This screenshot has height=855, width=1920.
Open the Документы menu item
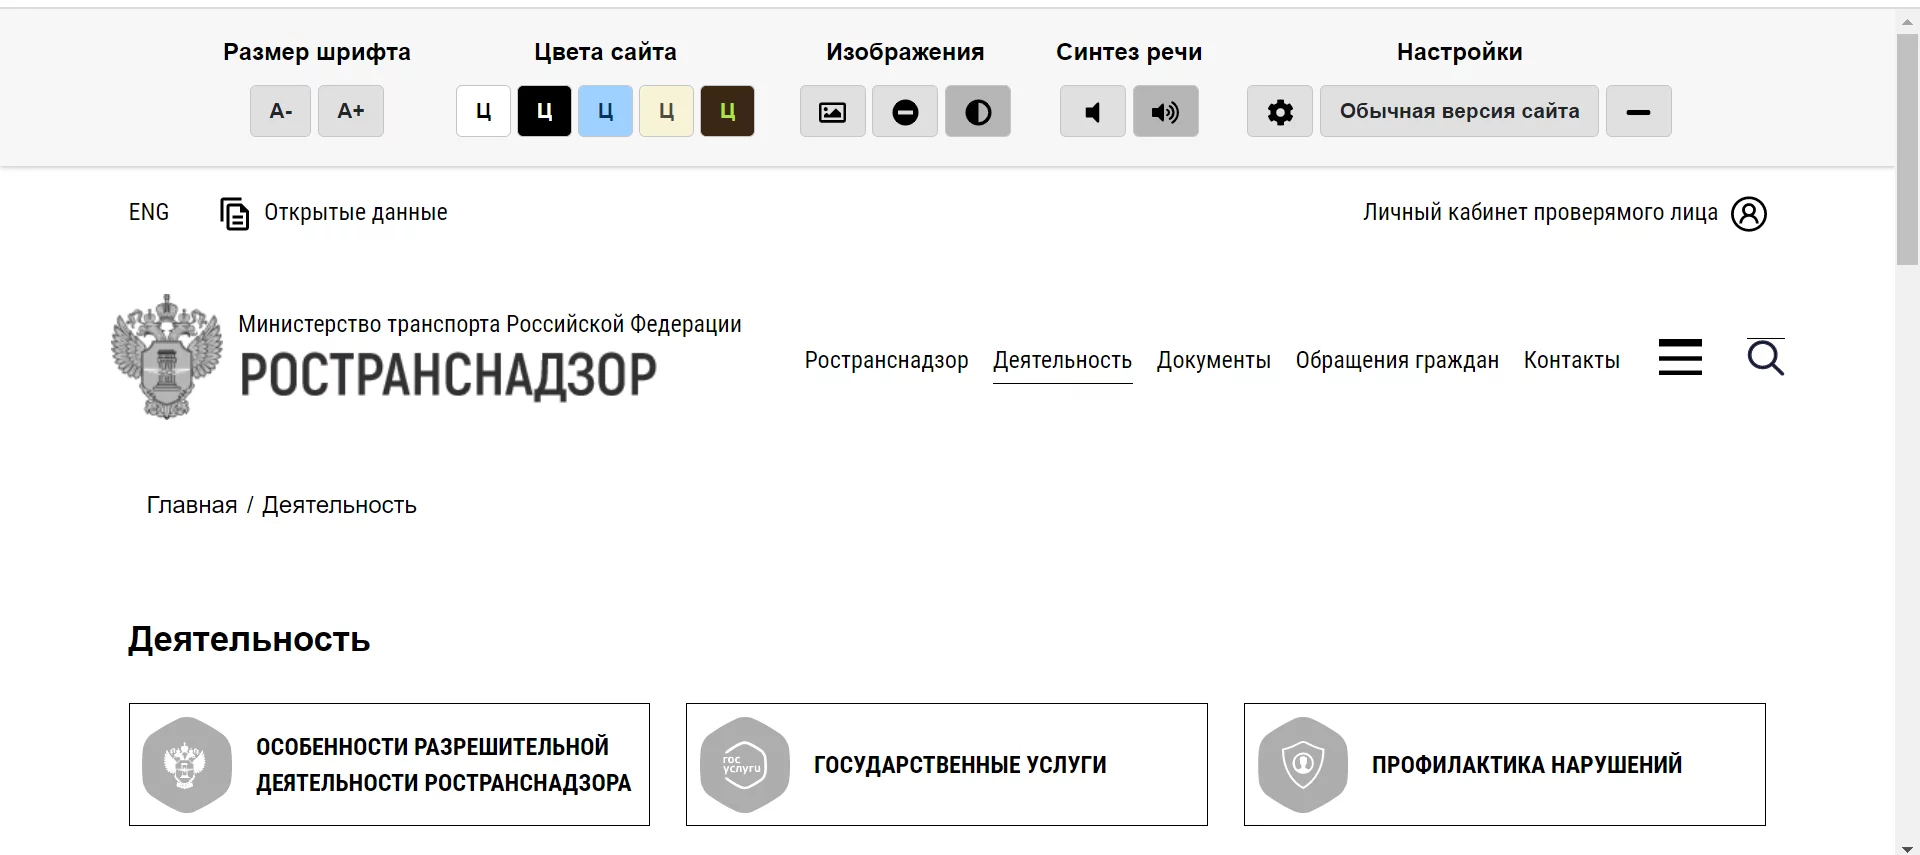point(1213,360)
